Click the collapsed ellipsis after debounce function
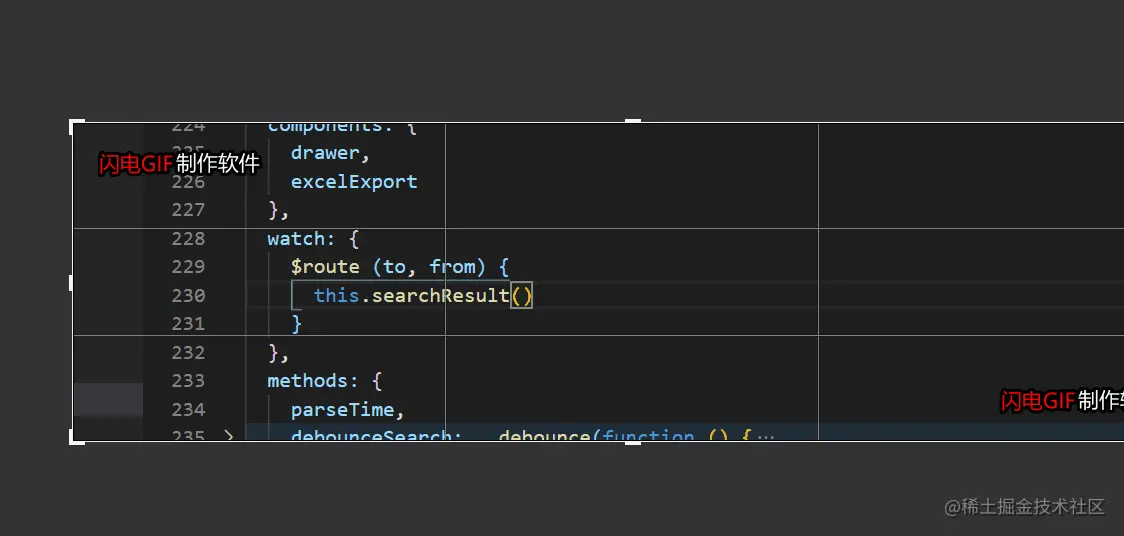 pyautogui.click(x=766, y=436)
